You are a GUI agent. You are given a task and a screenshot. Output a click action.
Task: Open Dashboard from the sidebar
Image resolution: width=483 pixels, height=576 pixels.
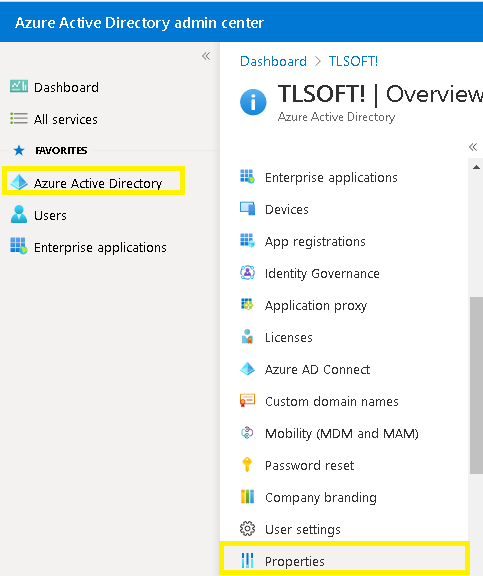[x=66, y=87]
